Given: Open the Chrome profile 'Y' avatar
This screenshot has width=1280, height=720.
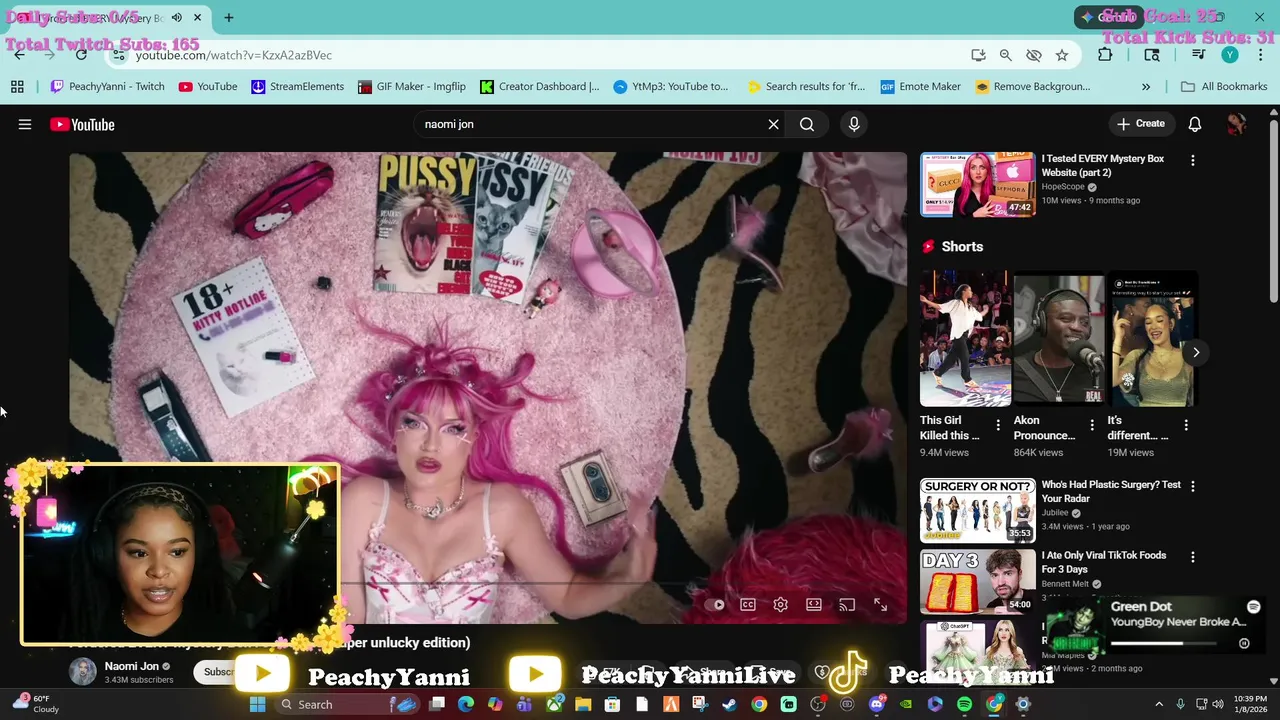Looking at the screenshot, I should pos(1230,55).
